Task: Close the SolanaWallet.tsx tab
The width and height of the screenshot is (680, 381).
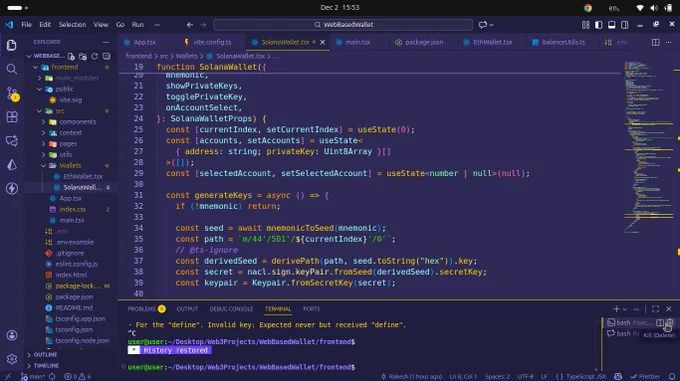Action: click(322, 42)
